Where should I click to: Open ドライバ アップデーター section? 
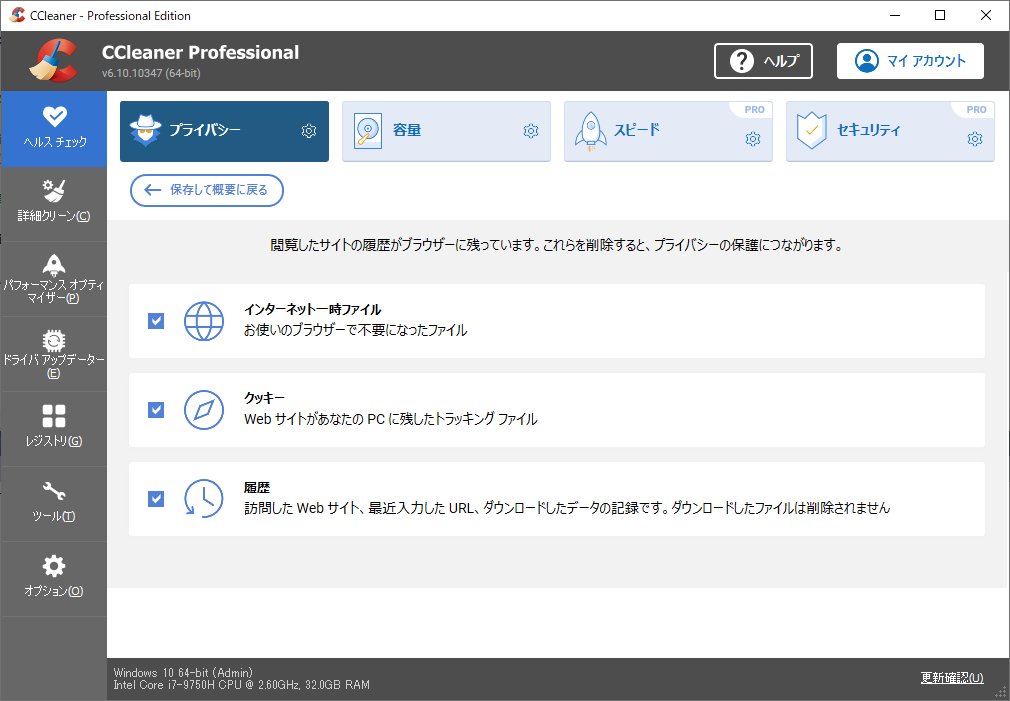pos(54,354)
